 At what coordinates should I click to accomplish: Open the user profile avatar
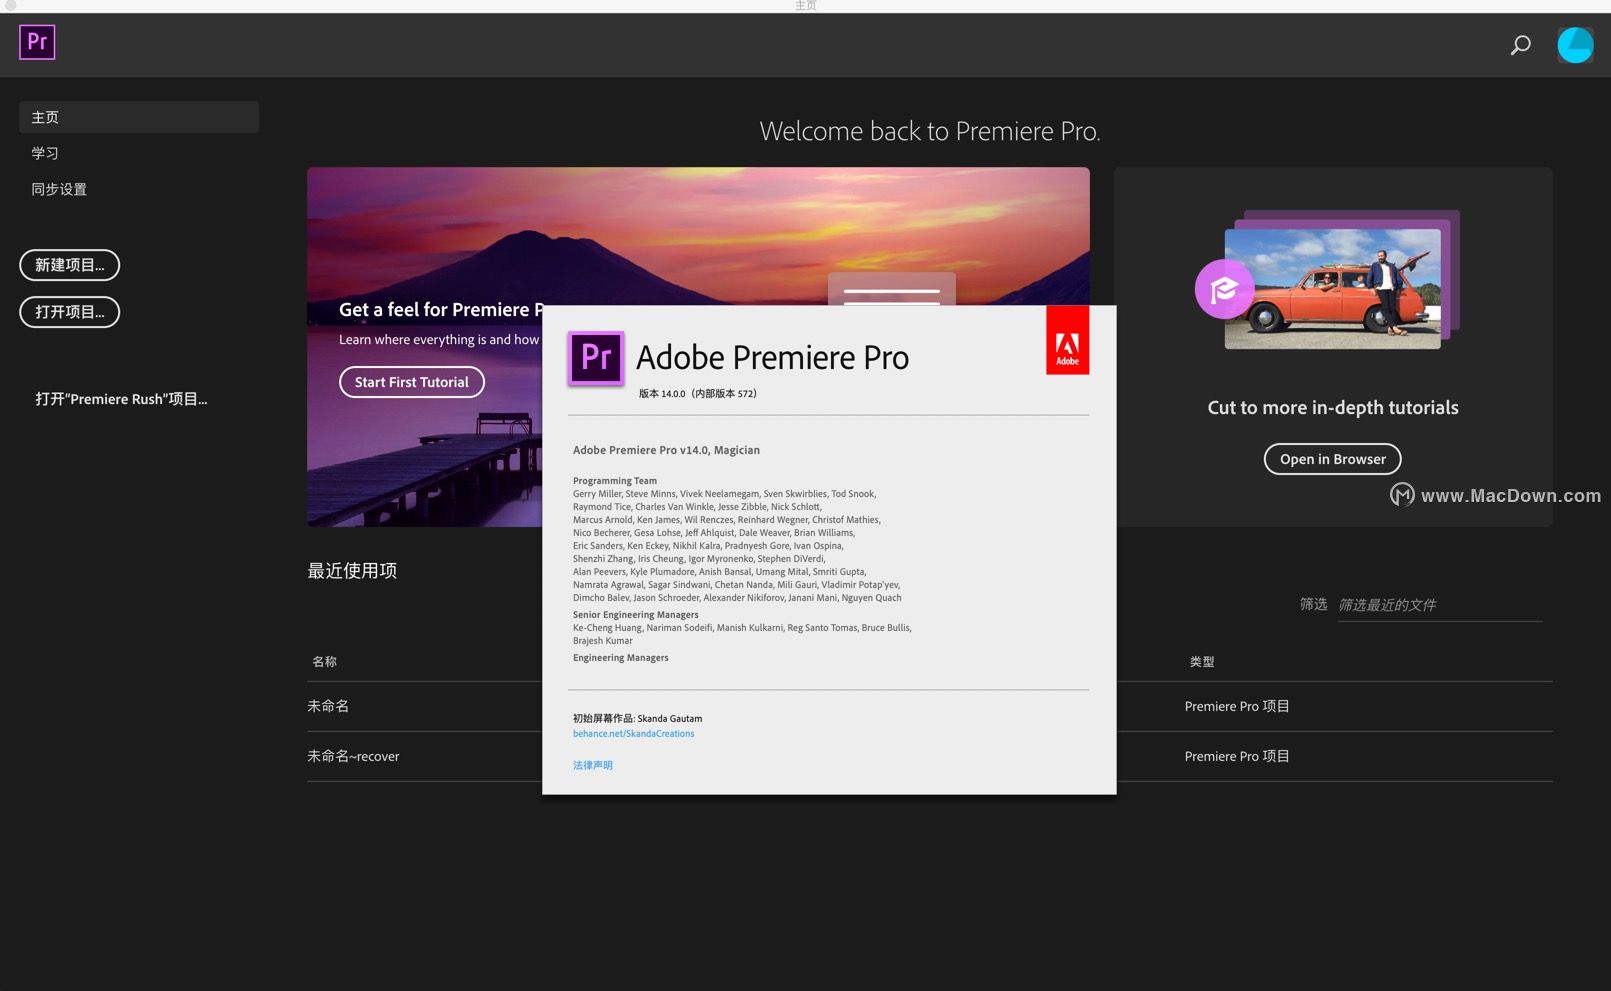click(1575, 45)
